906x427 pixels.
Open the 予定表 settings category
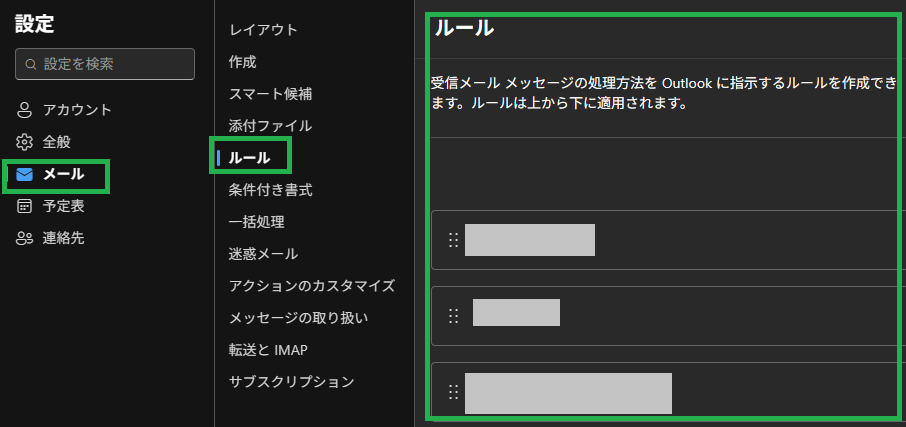pos(64,206)
